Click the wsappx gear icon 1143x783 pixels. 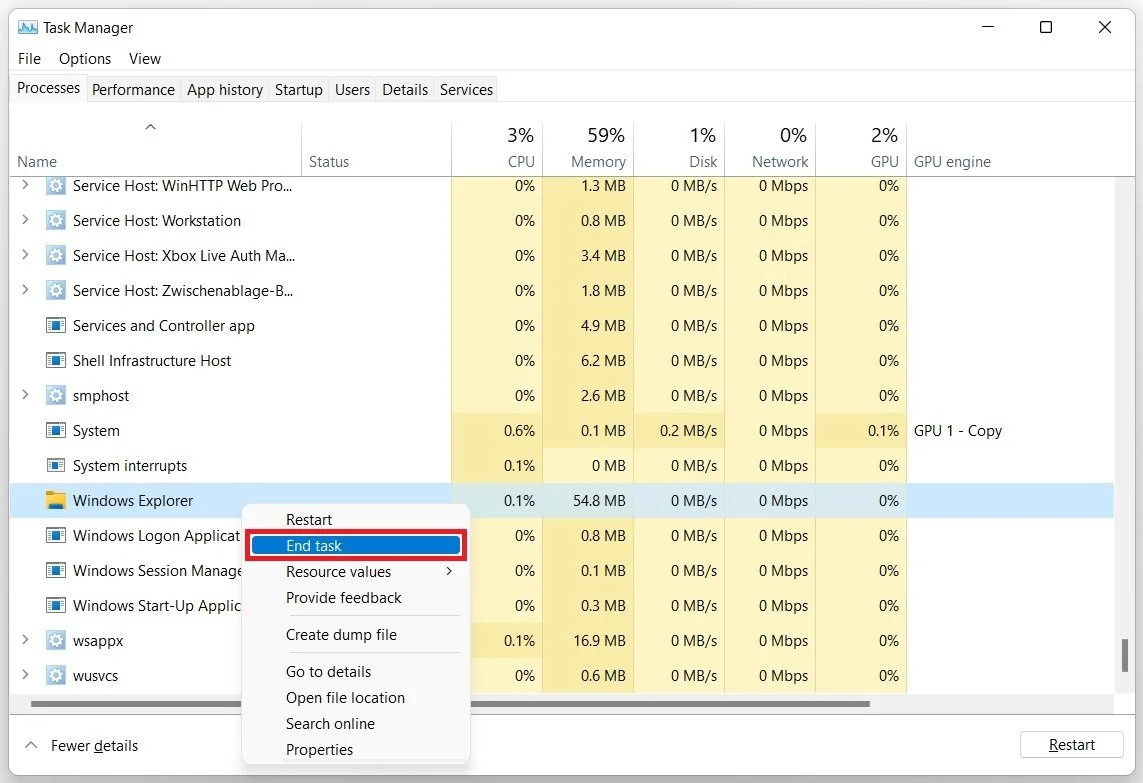click(x=55, y=641)
